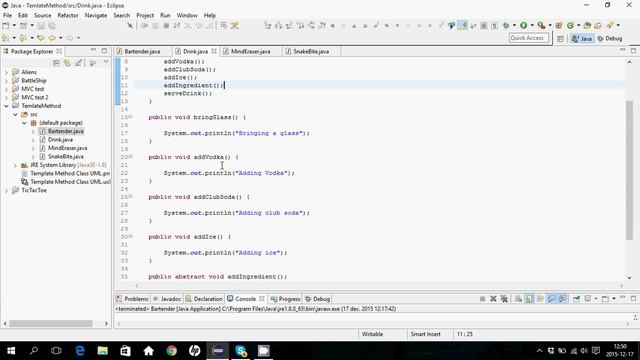The image size is (640, 360).
Task: Open the Navigate menu
Action: tap(96, 16)
